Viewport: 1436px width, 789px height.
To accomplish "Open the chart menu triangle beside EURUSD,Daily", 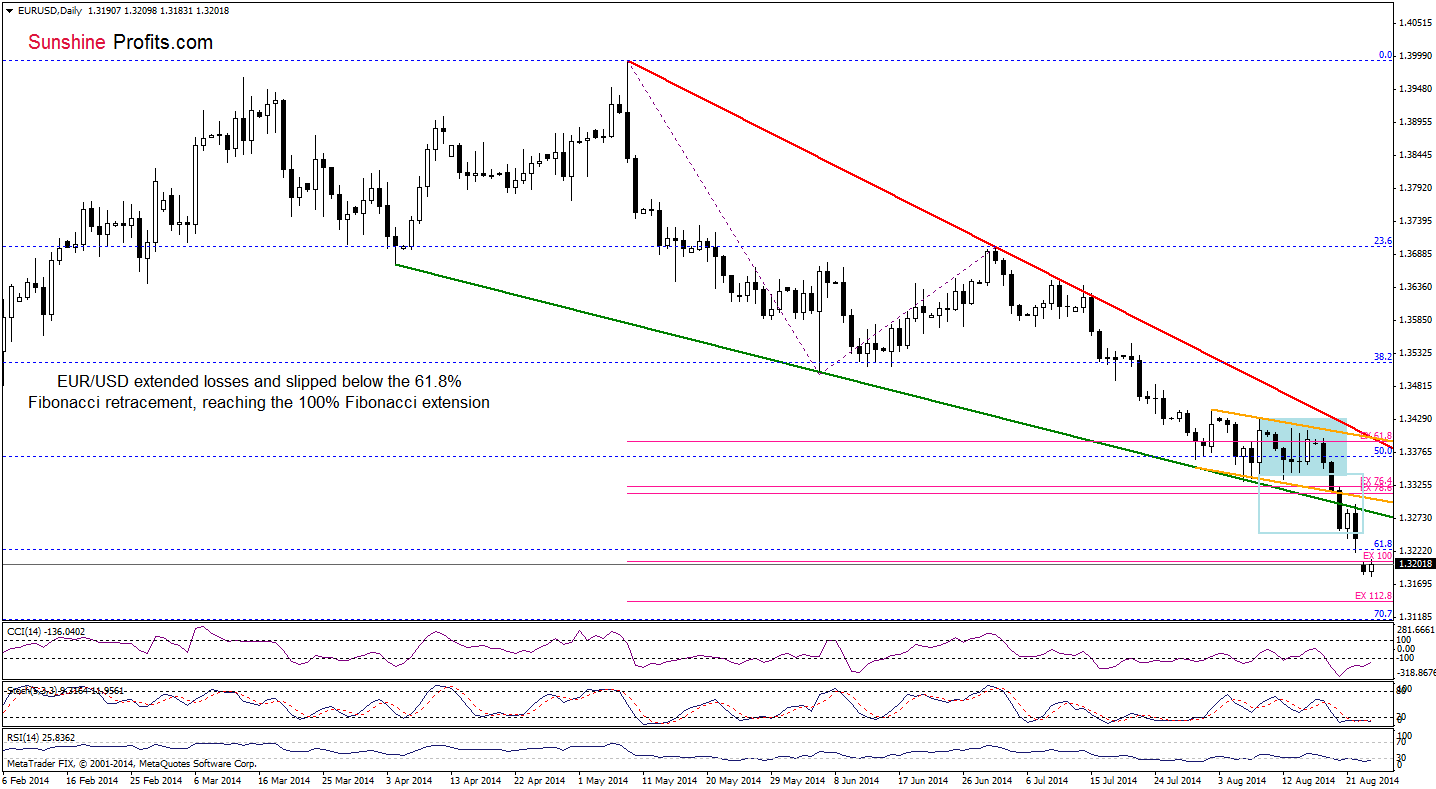I will (x=10, y=10).
